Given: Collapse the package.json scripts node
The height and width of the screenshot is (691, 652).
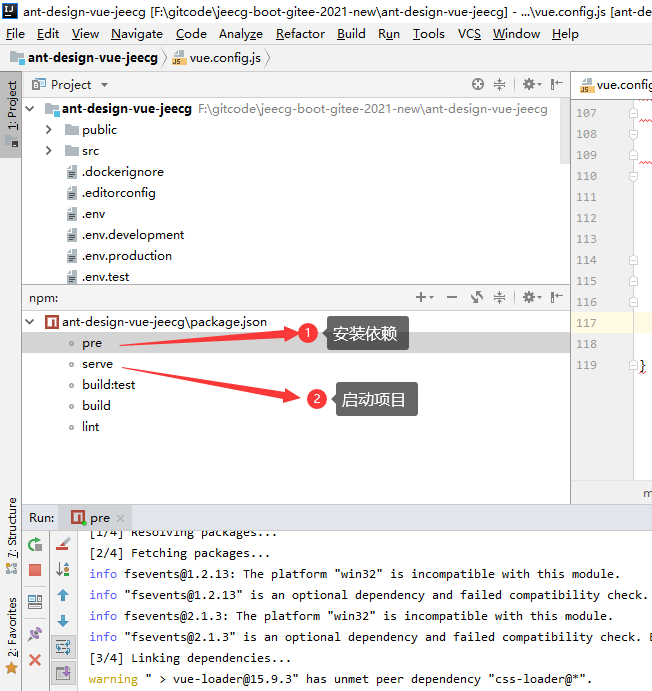Looking at the screenshot, I should coord(30,322).
